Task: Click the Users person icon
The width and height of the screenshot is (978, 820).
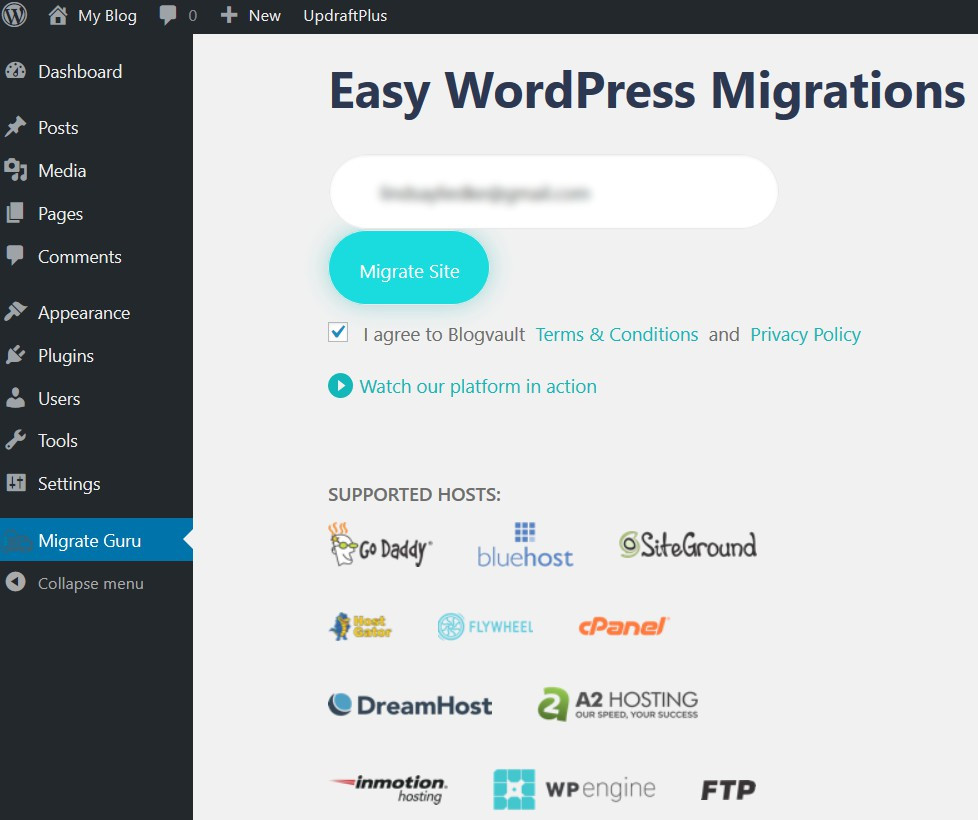Action: tap(15, 398)
